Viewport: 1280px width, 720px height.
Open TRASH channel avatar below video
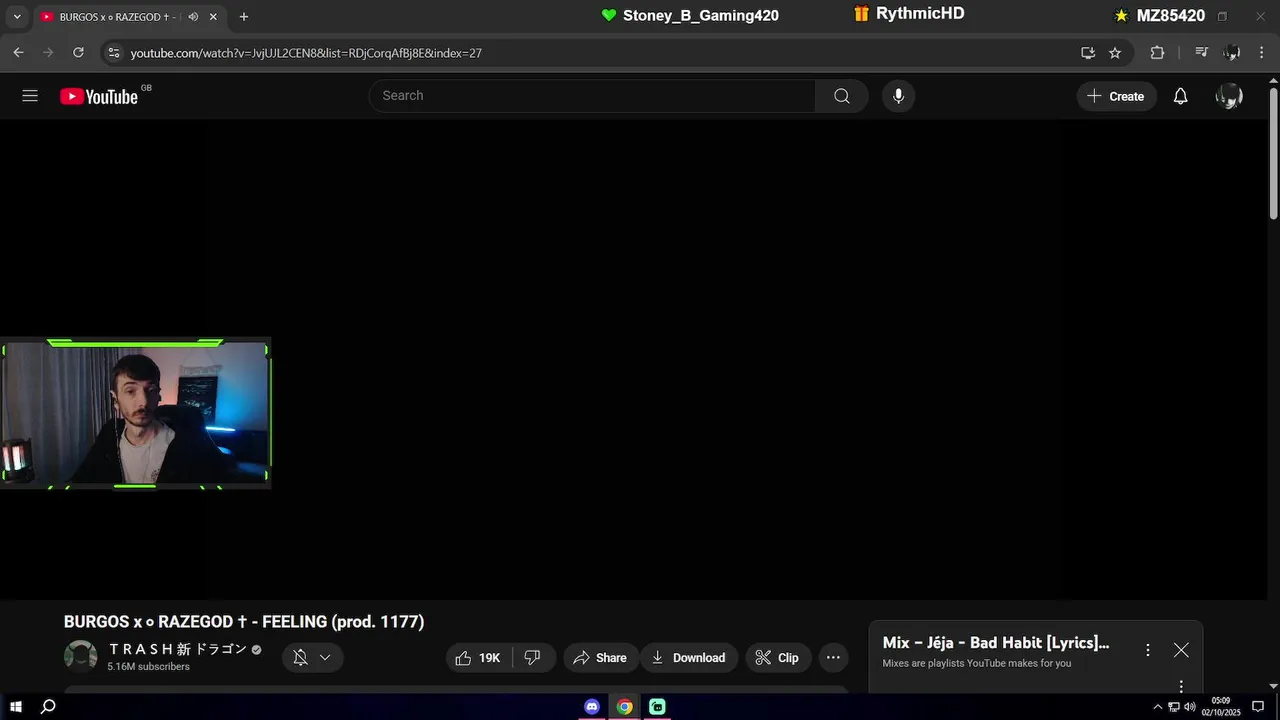click(x=81, y=656)
